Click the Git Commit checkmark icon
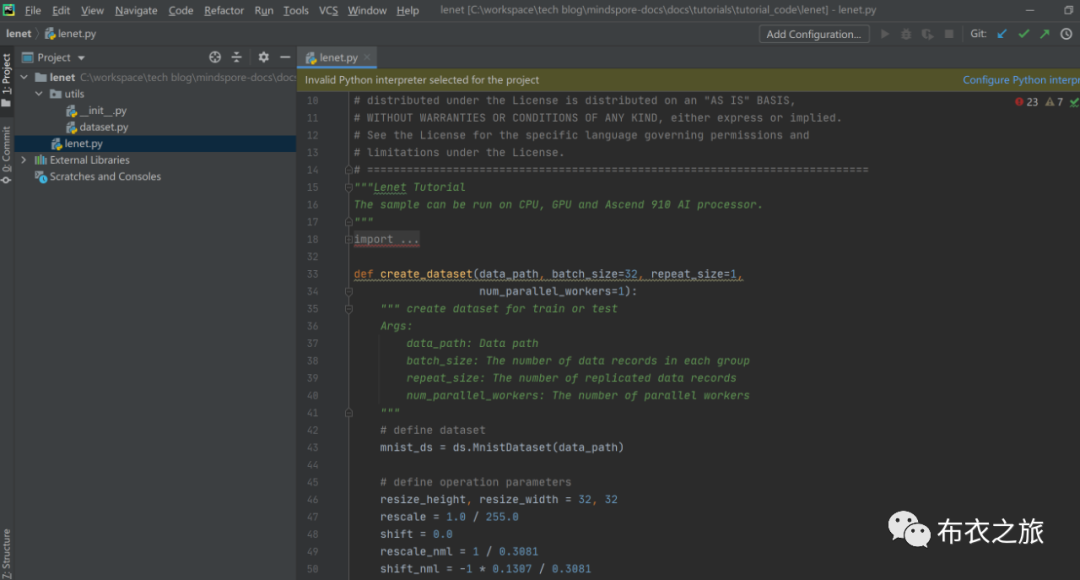Viewport: 1080px width, 580px height. (1024, 34)
